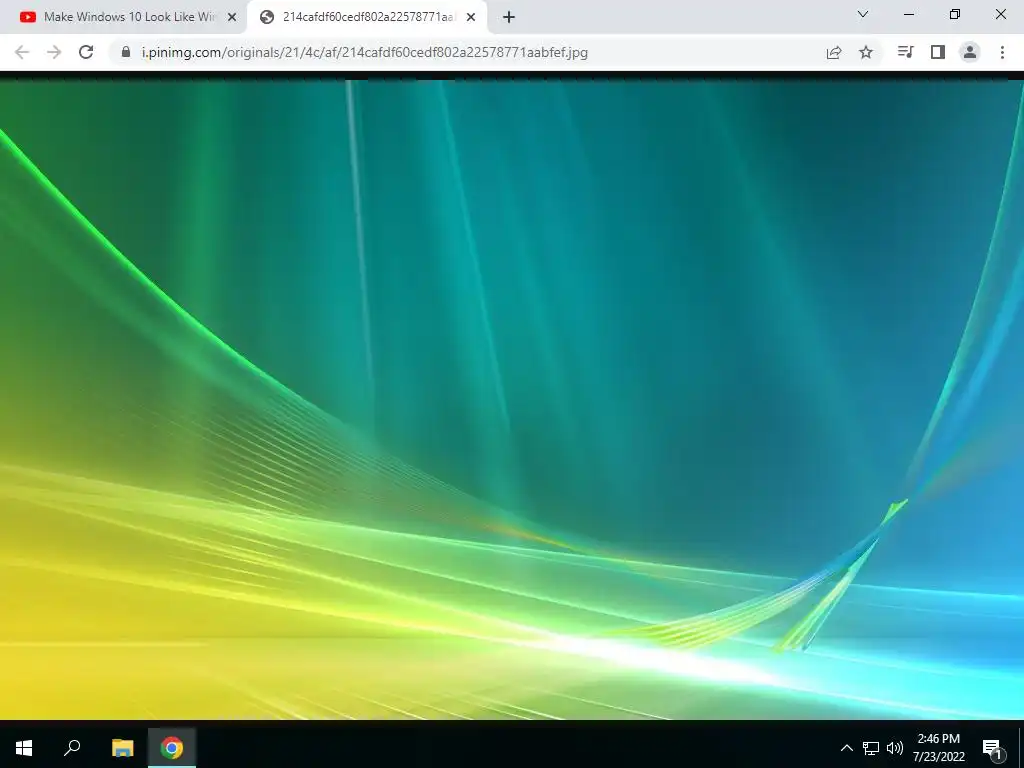Open a new tab with plus button
This screenshot has height=768, width=1024.
coord(509,18)
